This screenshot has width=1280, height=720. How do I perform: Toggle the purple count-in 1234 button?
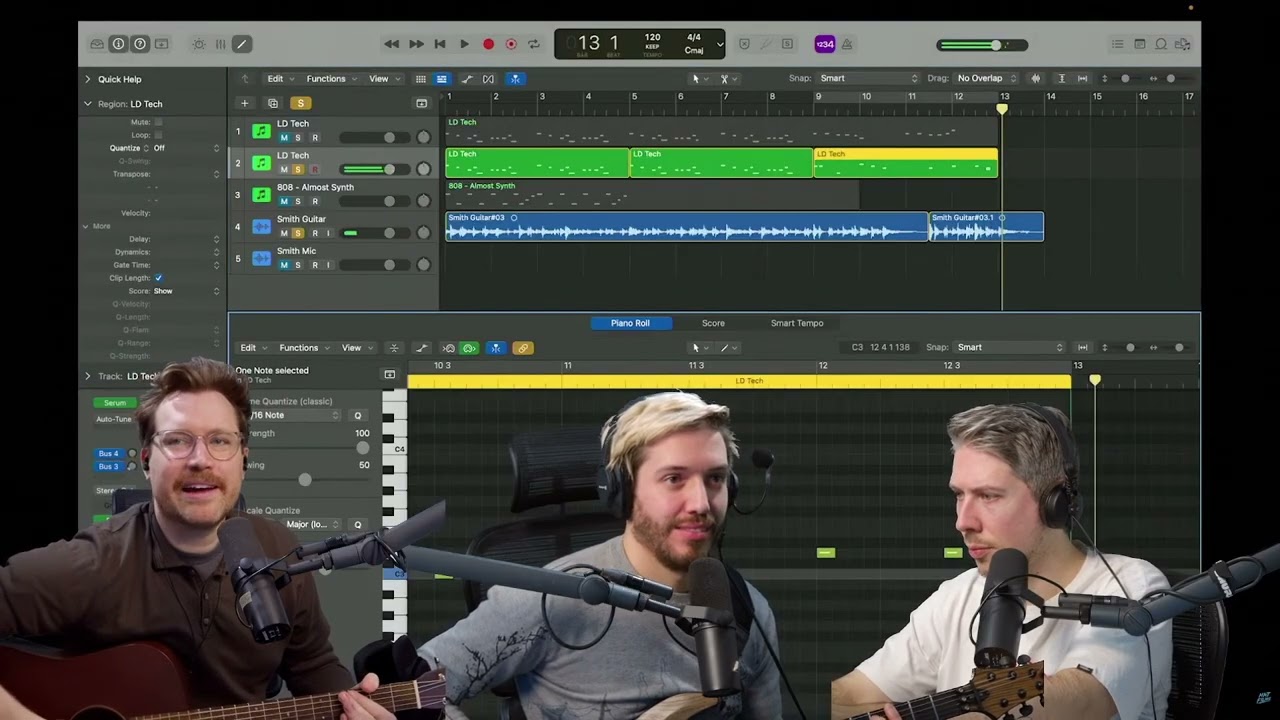pyautogui.click(x=825, y=44)
